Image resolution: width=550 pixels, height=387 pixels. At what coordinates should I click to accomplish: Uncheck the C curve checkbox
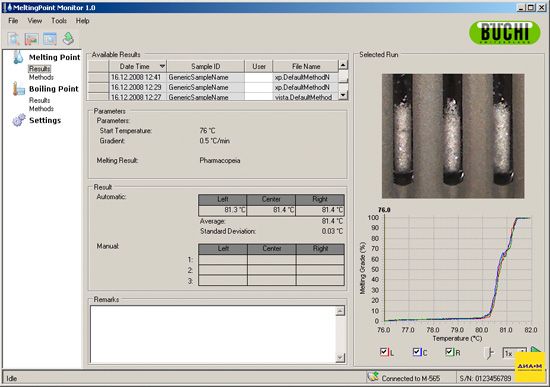[x=417, y=352]
